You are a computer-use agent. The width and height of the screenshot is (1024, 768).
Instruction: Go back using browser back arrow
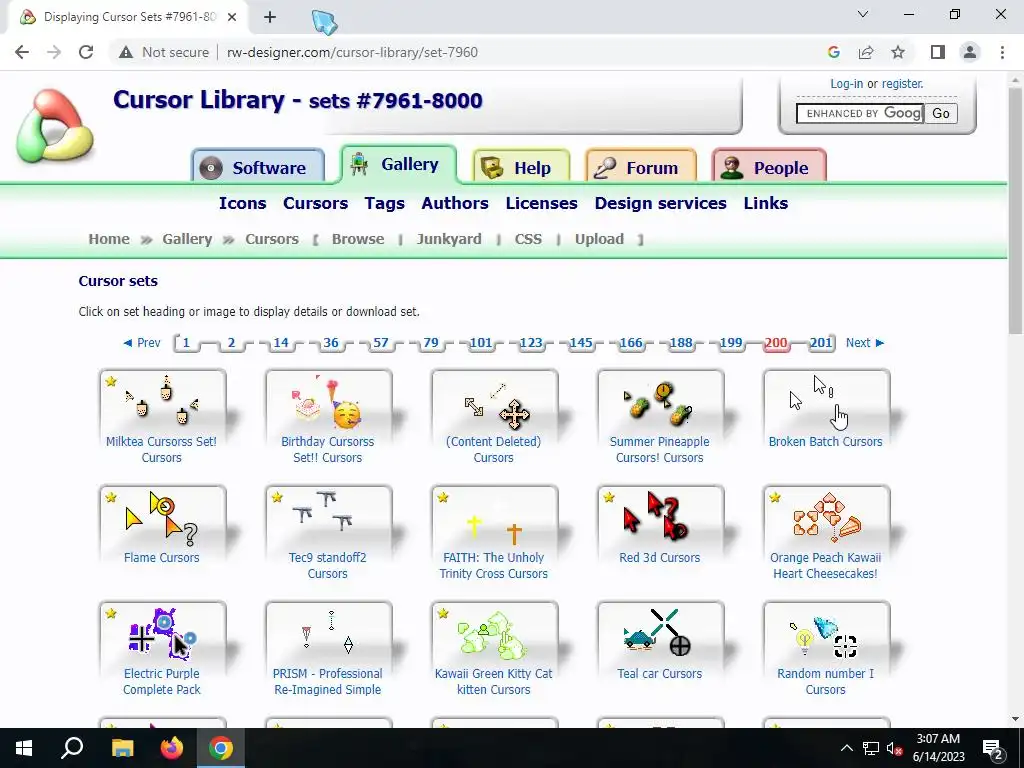click(x=22, y=52)
